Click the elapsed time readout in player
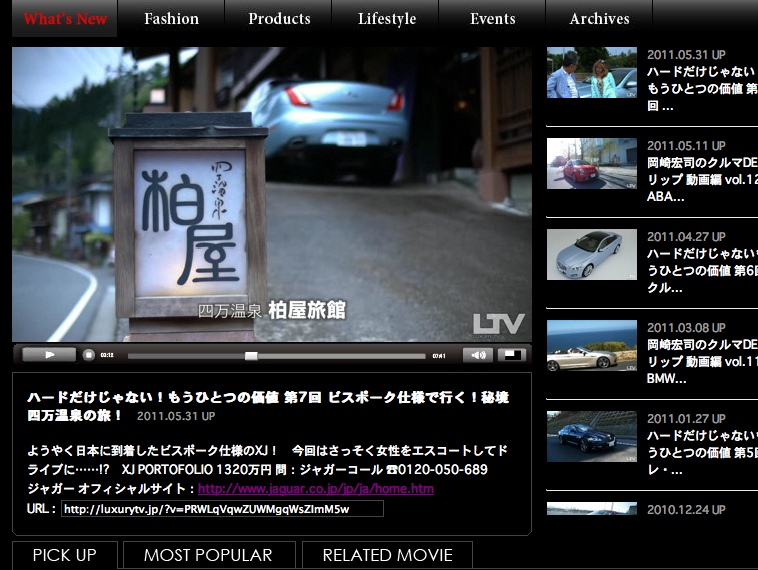 pos(107,355)
